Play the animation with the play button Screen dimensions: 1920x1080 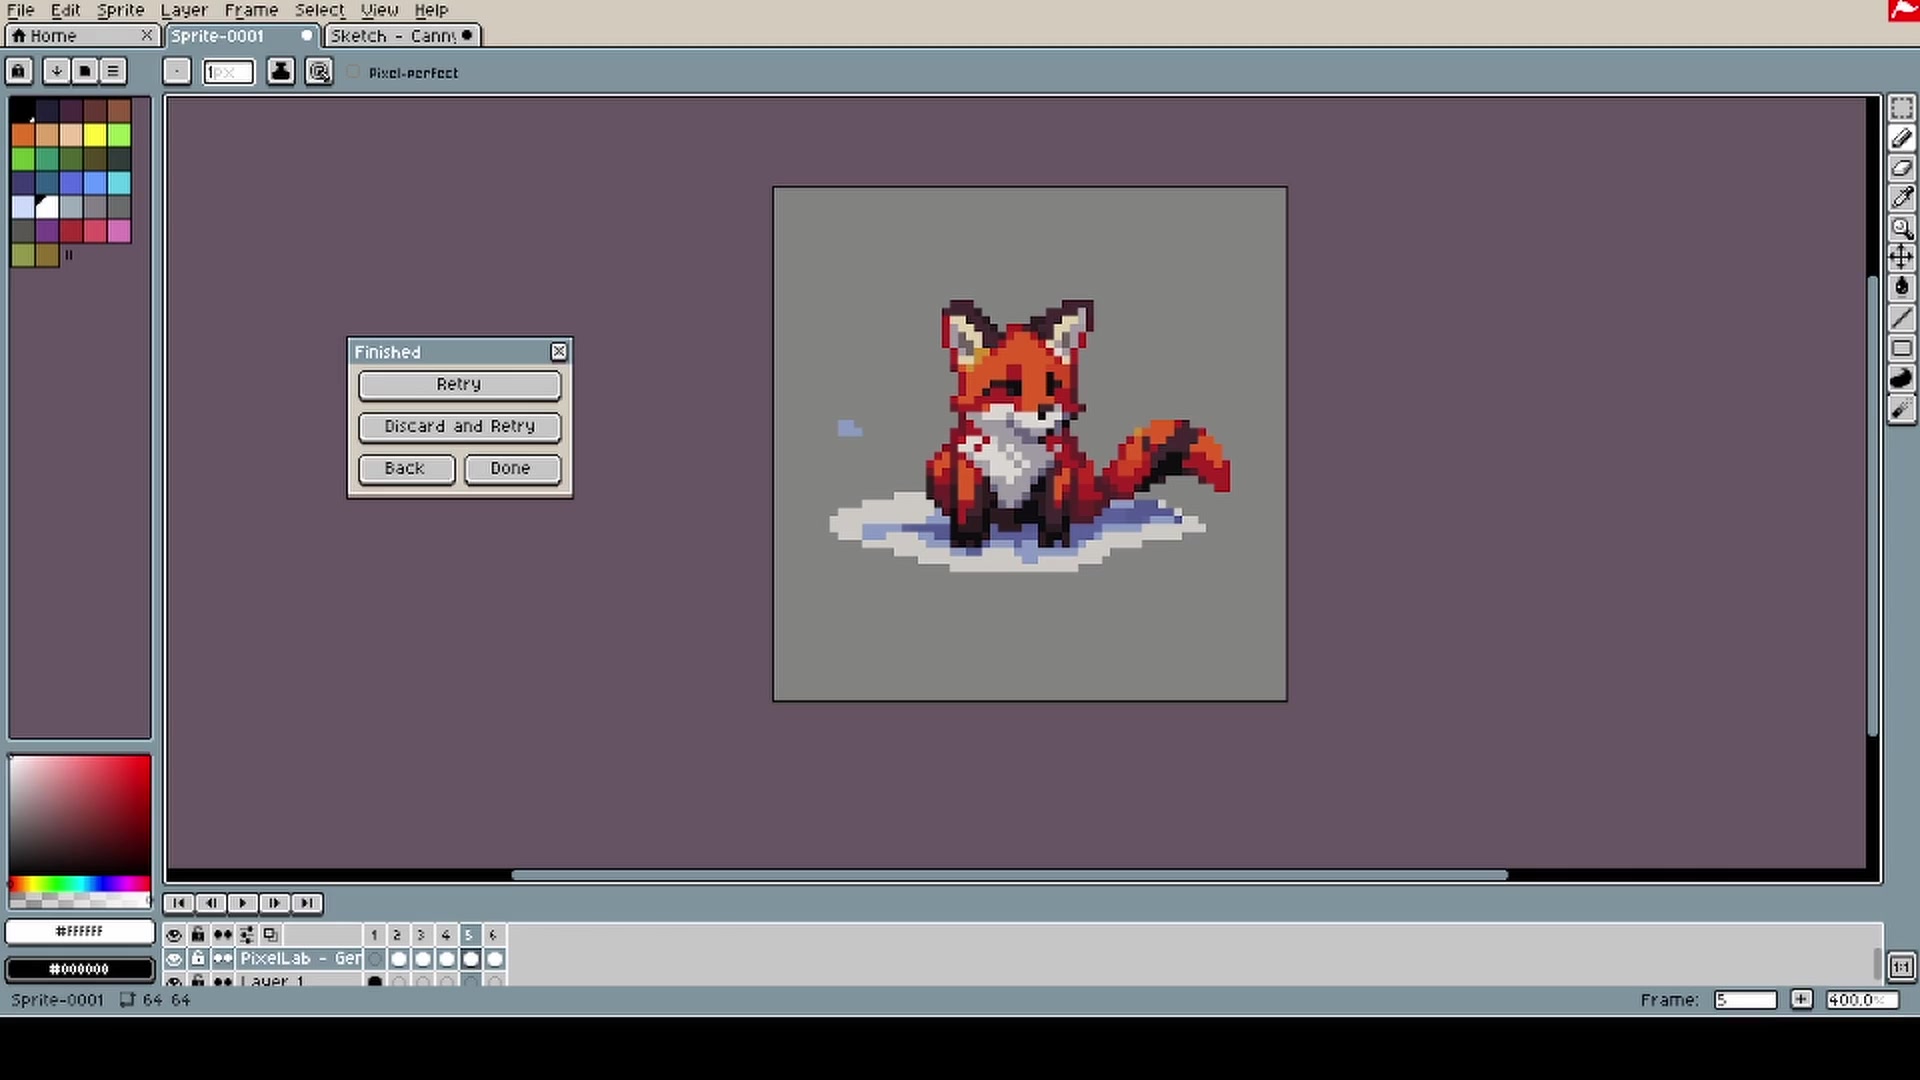pos(242,903)
